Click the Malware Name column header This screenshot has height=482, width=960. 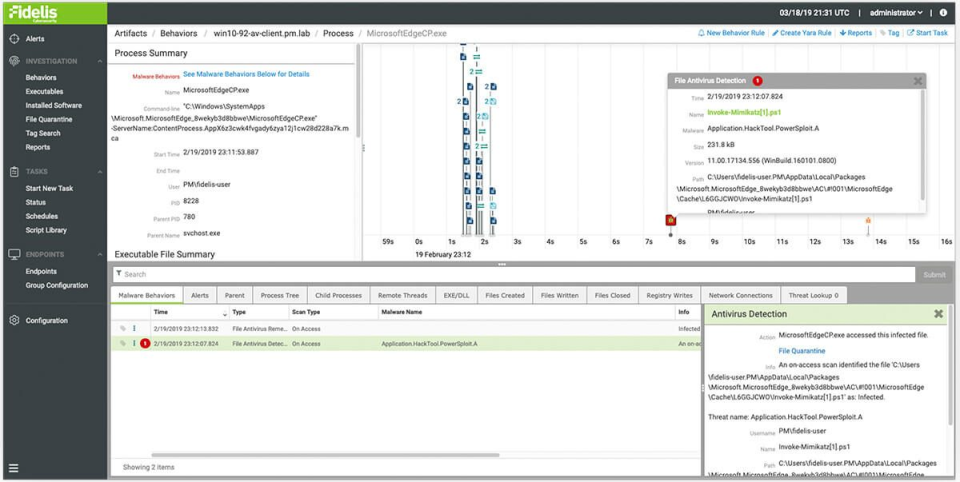click(526, 312)
